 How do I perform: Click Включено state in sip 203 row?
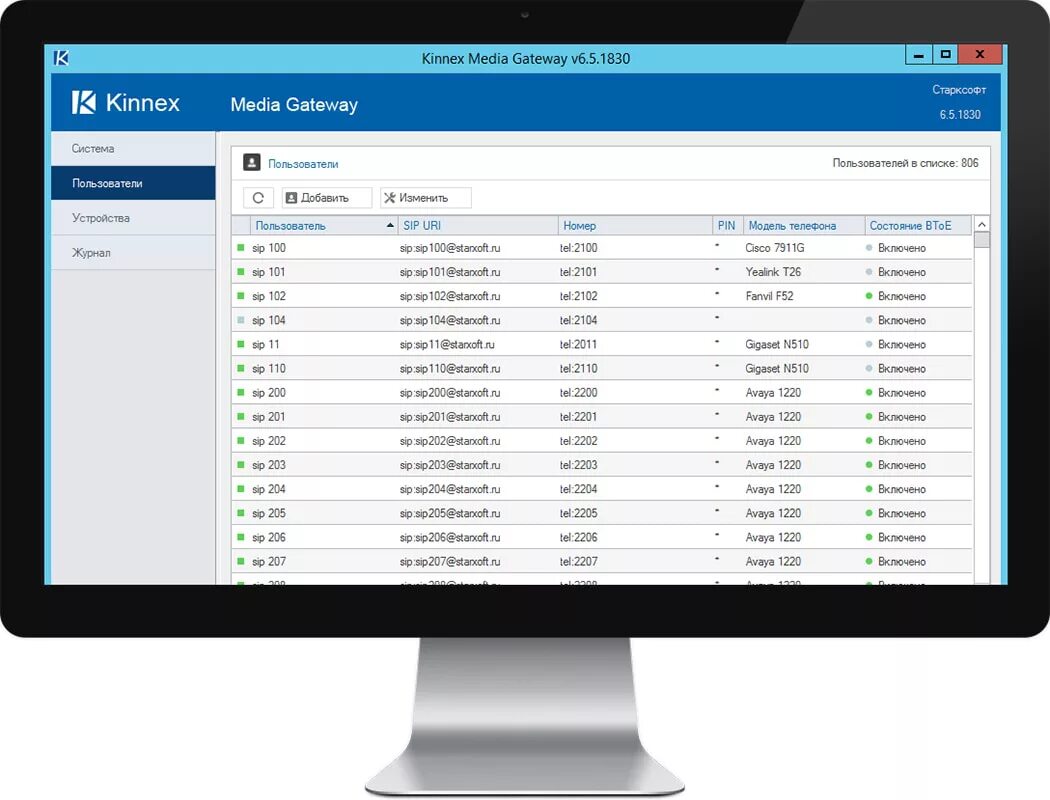coord(902,465)
